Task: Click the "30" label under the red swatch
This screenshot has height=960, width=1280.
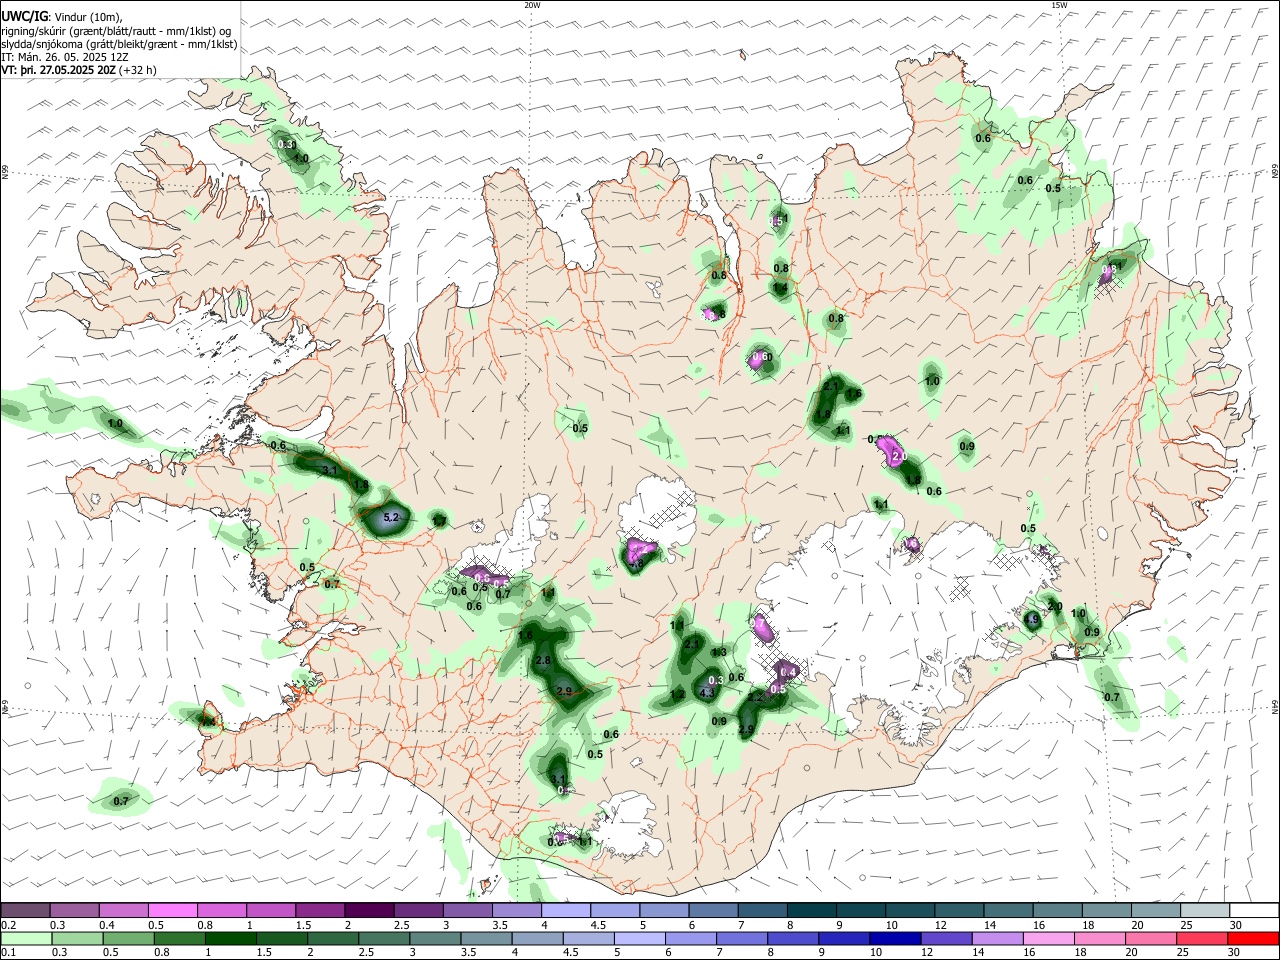Action: [1236, 953]
